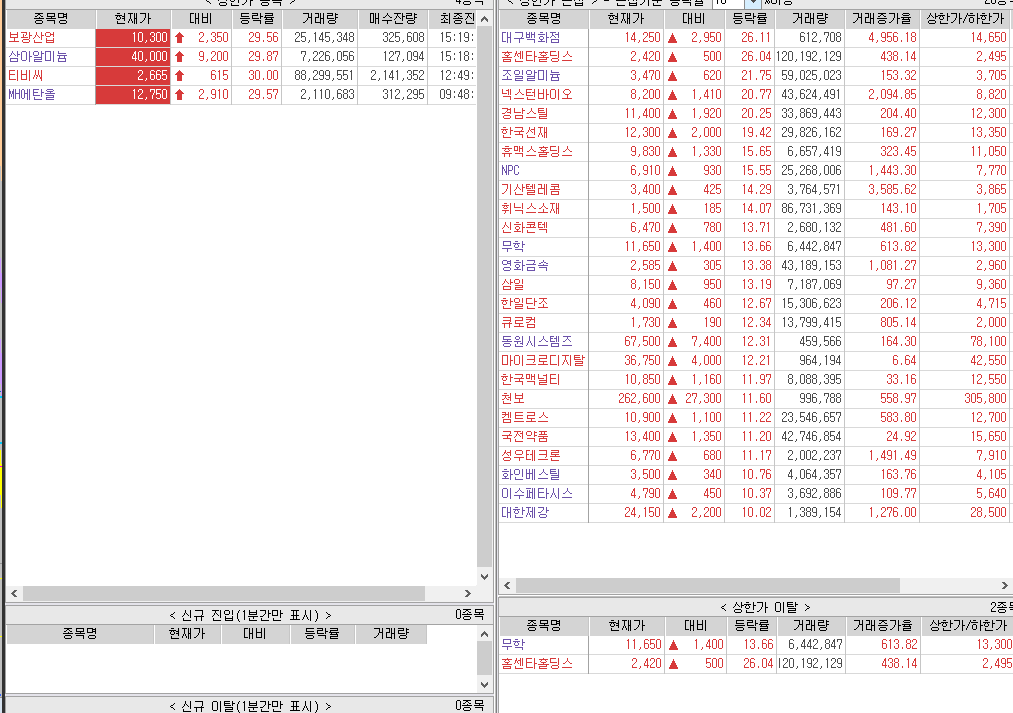Select 켐트로스 stock row

pyautogui.click(x=525, y=418)
